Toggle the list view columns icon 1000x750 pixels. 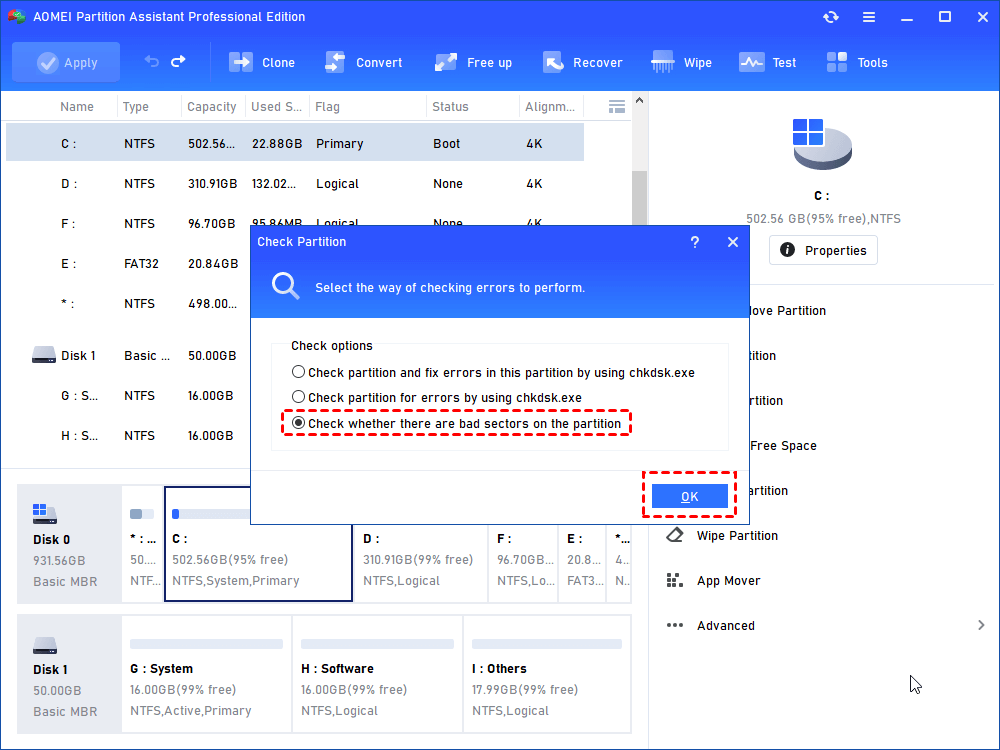click(x=617, y=107)
